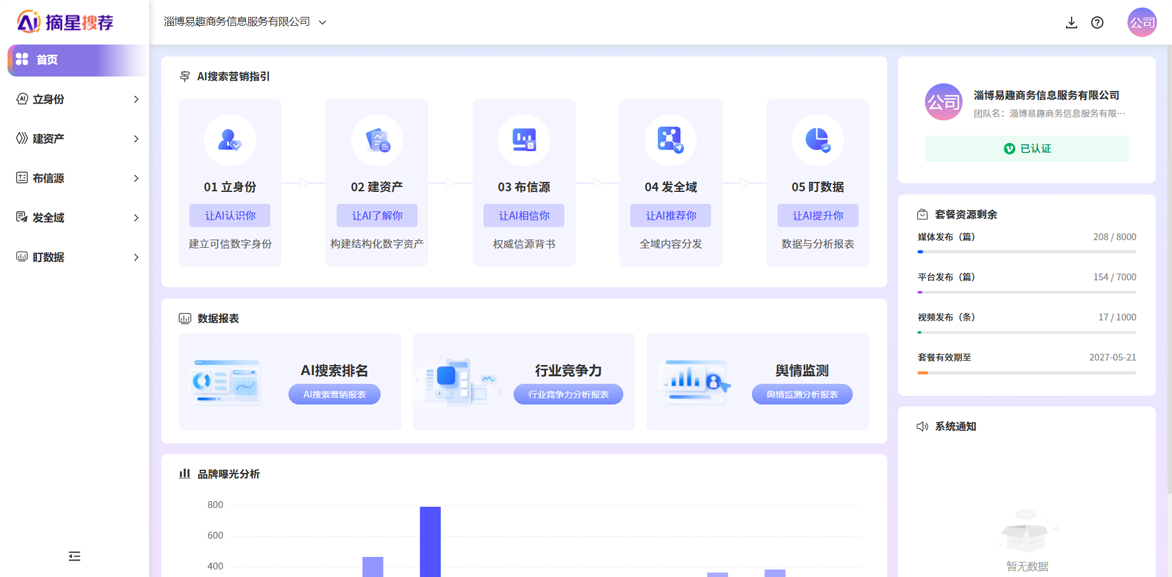Click the 208 / 8000 value
1172x577 pixels.
[1114, 237]
